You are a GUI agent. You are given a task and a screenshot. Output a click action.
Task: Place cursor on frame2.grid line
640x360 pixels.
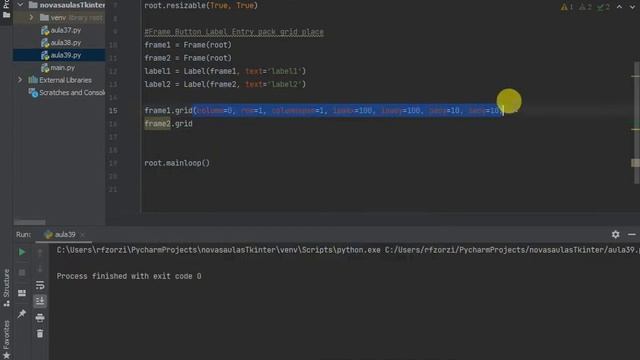[169, 124]
